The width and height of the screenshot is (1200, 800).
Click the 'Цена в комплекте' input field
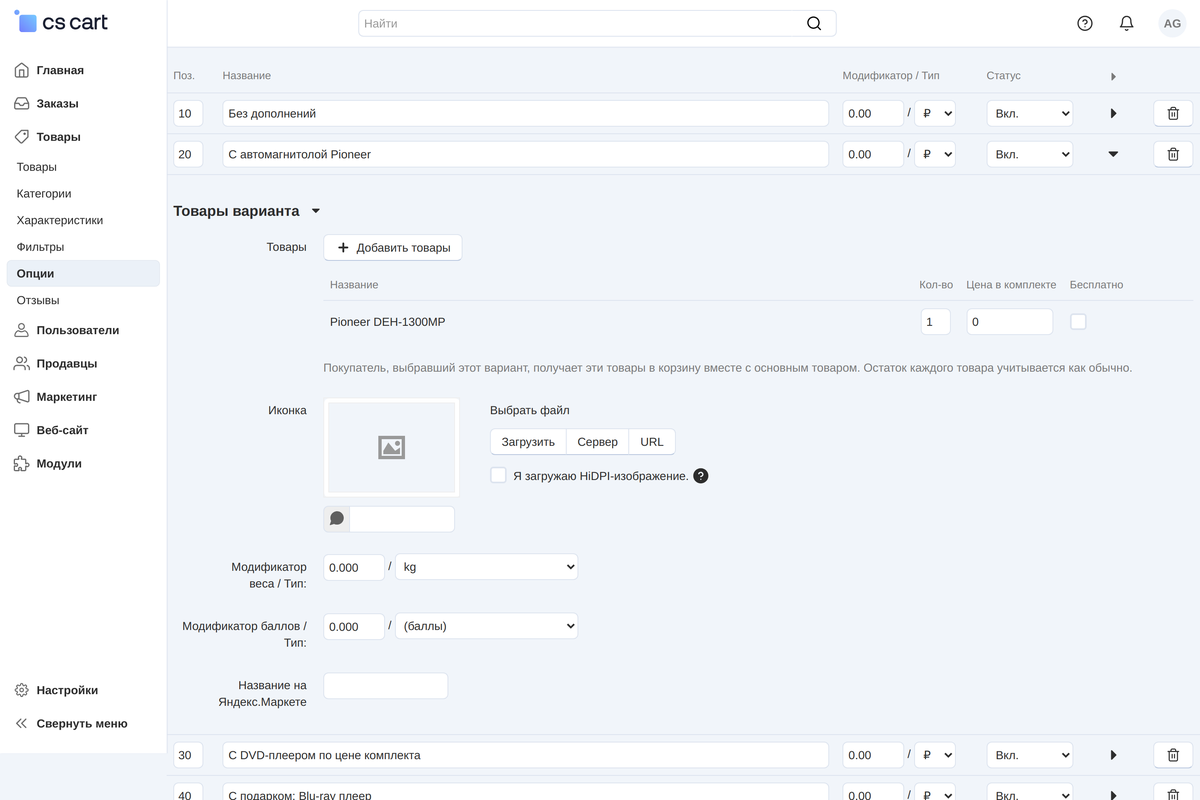(x=1010, y=322)
